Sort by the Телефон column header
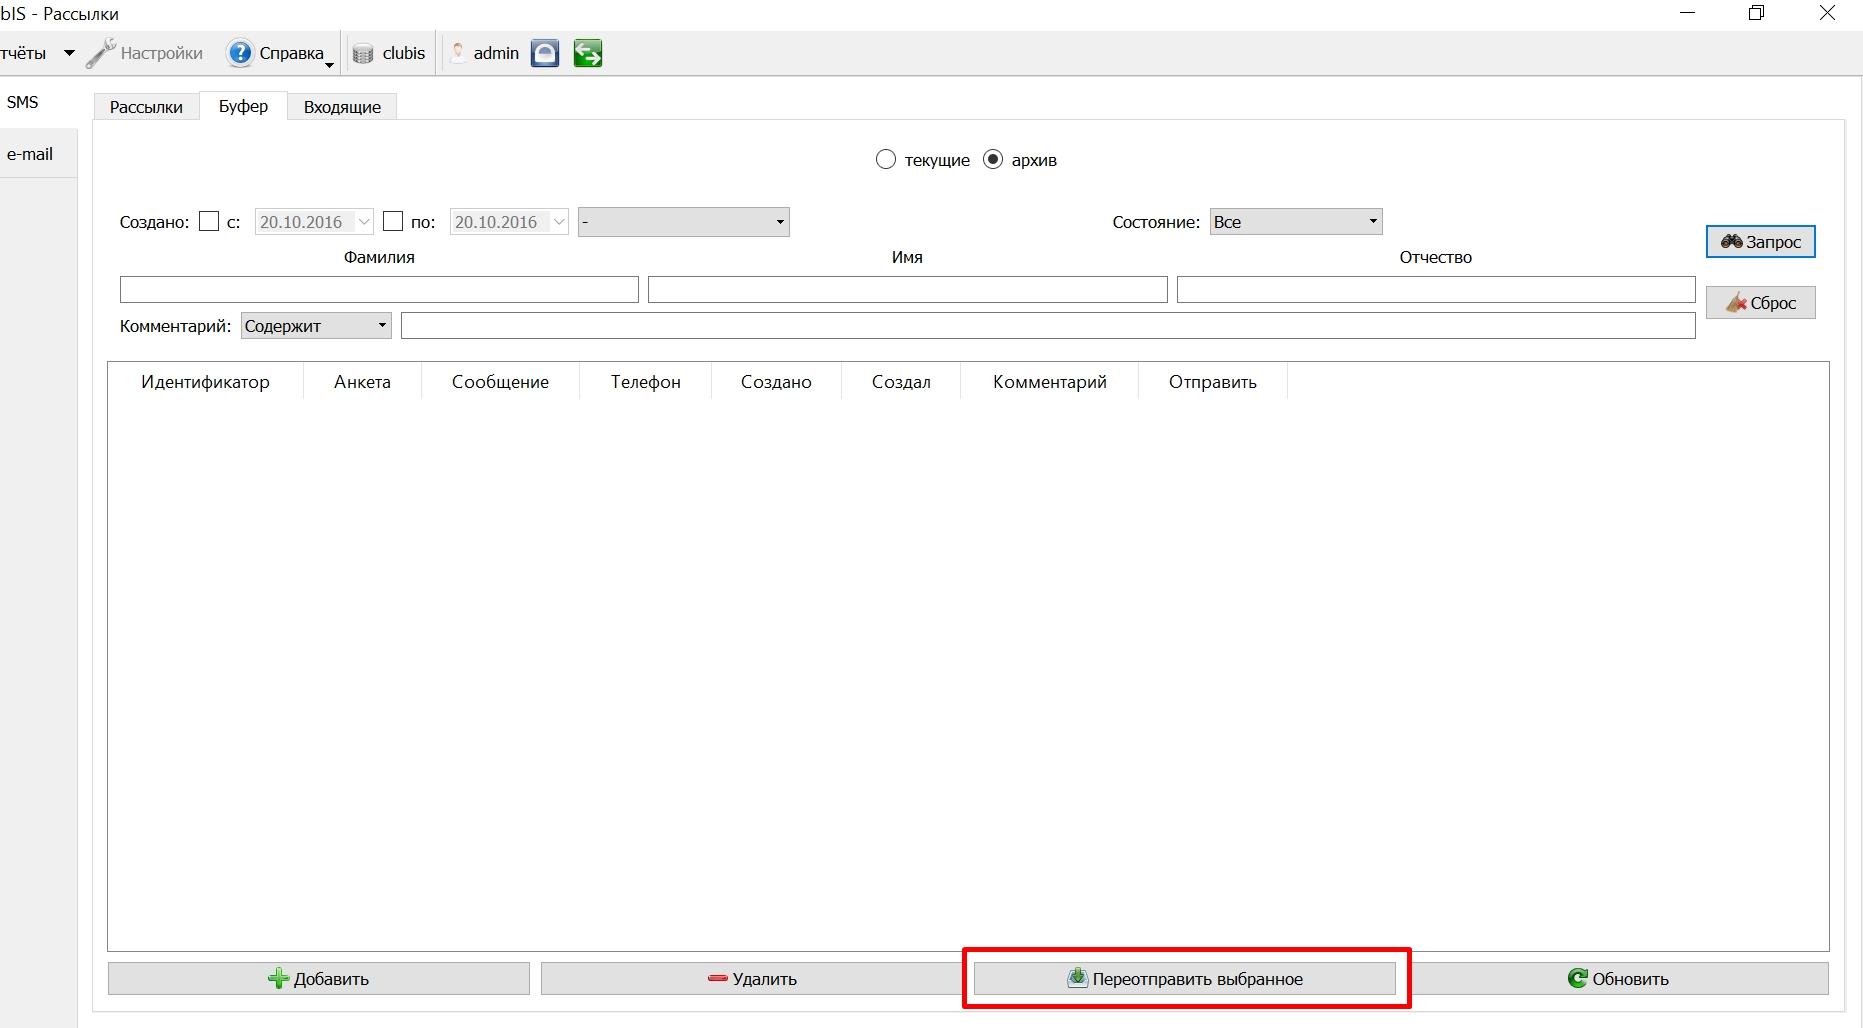The height and width of the screenshot is (1028, 1863). (x=646, y=382)
